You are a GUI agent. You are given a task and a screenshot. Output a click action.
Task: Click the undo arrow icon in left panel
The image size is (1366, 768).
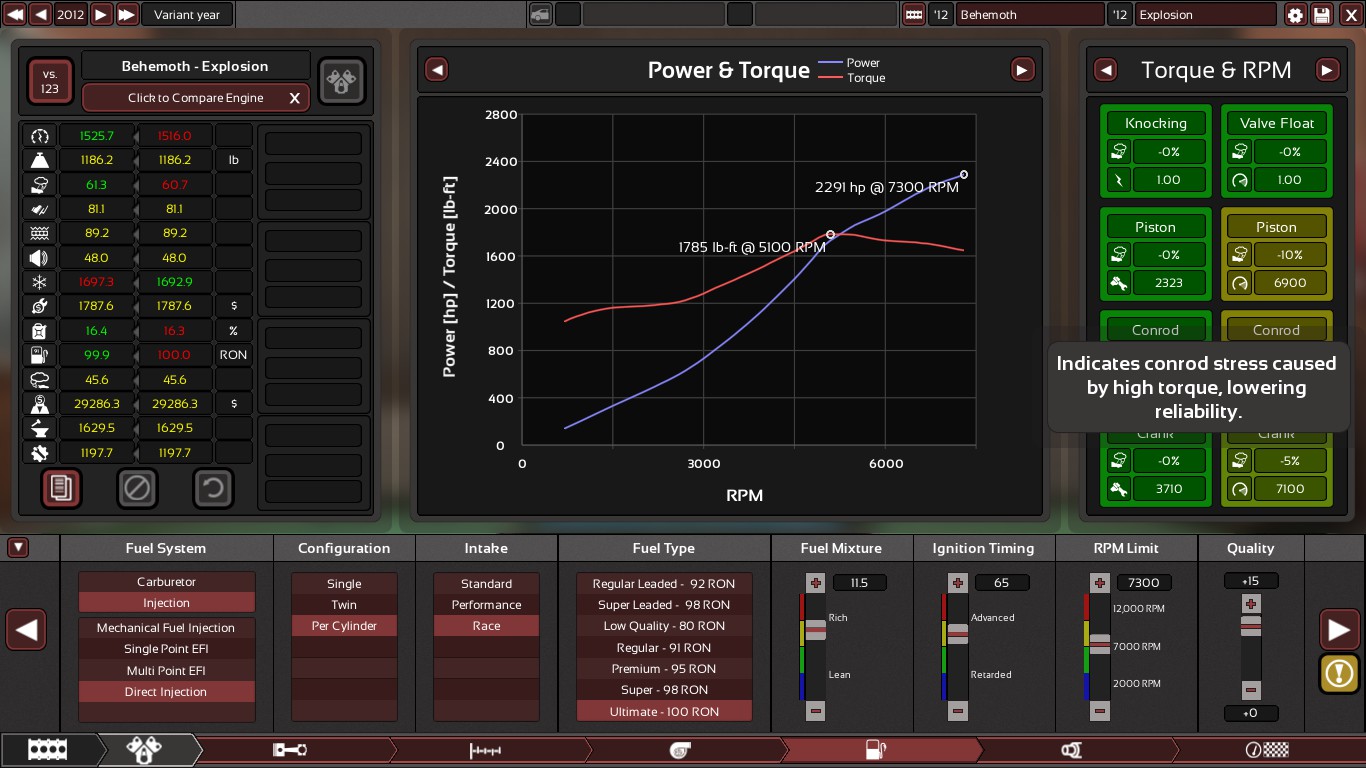coord(213,488)
